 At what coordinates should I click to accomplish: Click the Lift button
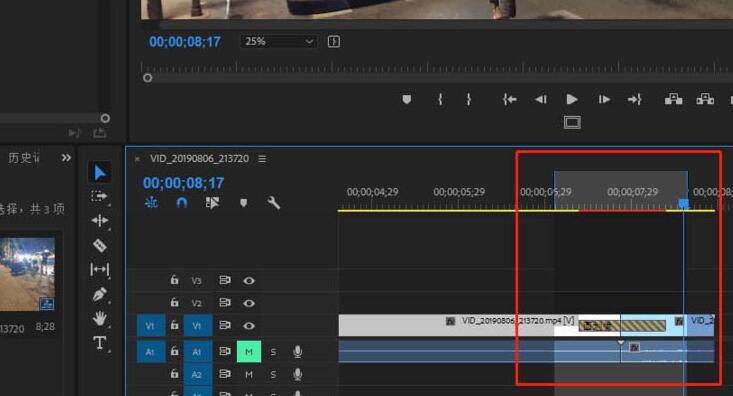pyautogui.click(x=674, y=99)
